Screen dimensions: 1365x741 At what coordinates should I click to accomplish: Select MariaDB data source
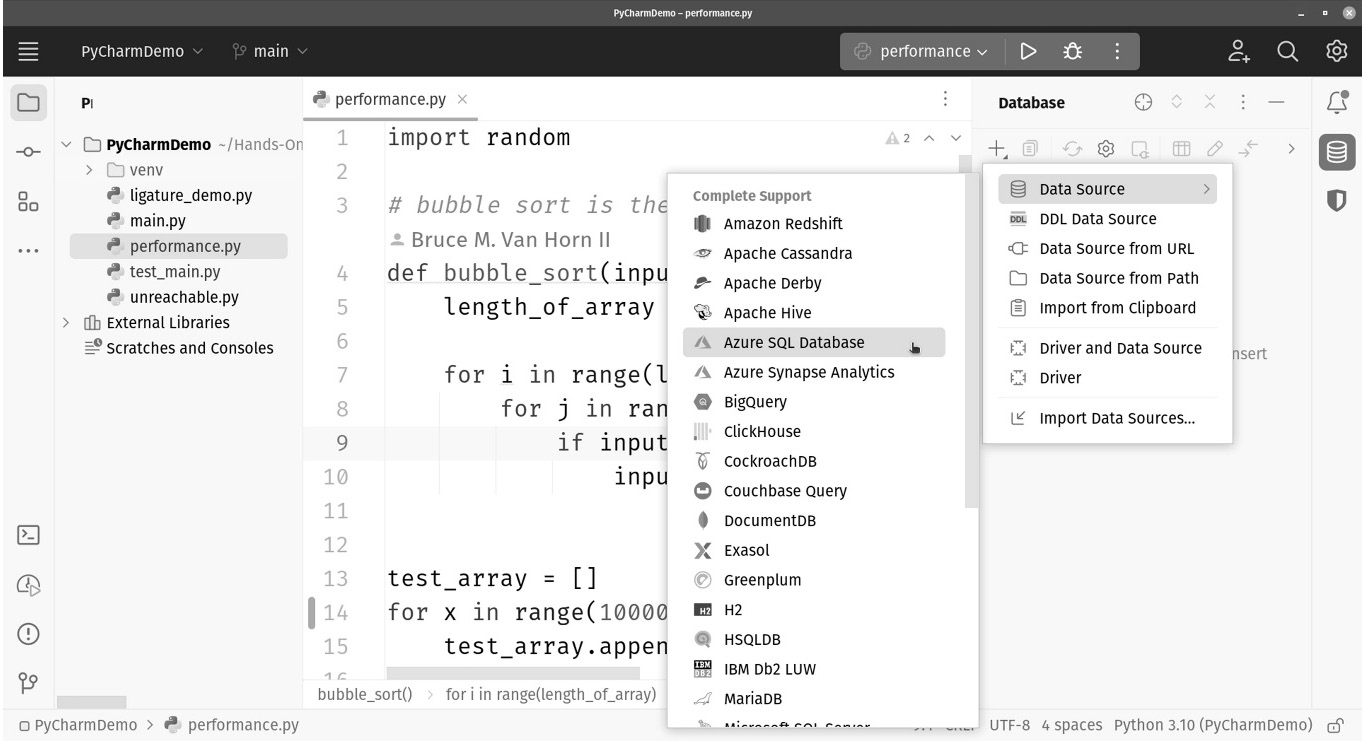(814, 699)
